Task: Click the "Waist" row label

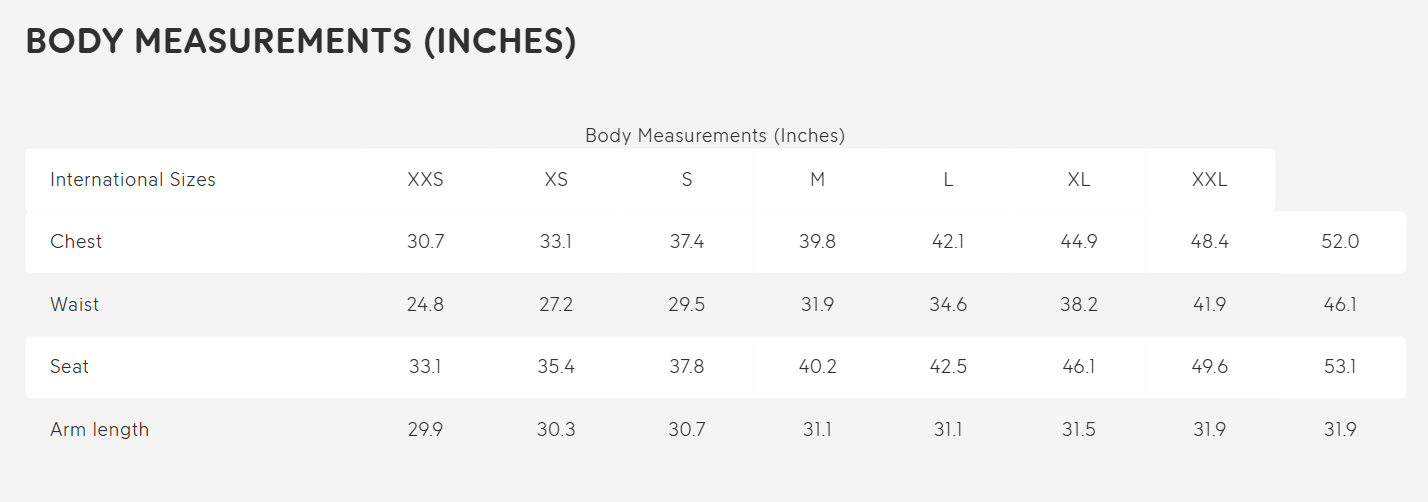Action: click(x=75, y=305)
